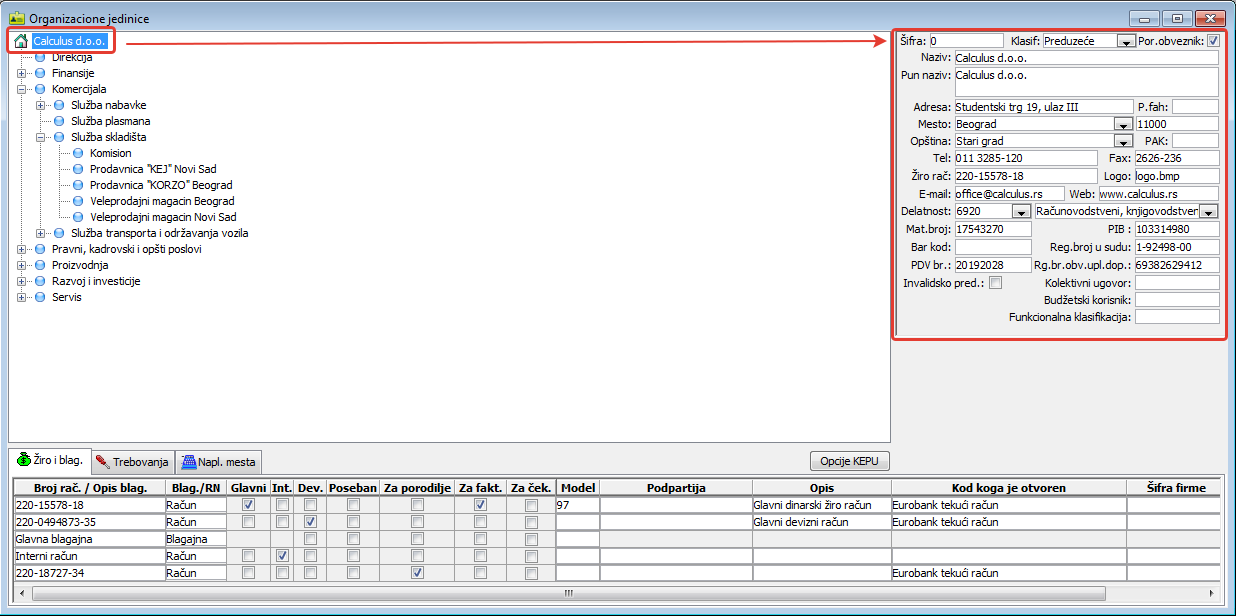
Task: Open the Napl. mesta tab
Action: [219, 462]
